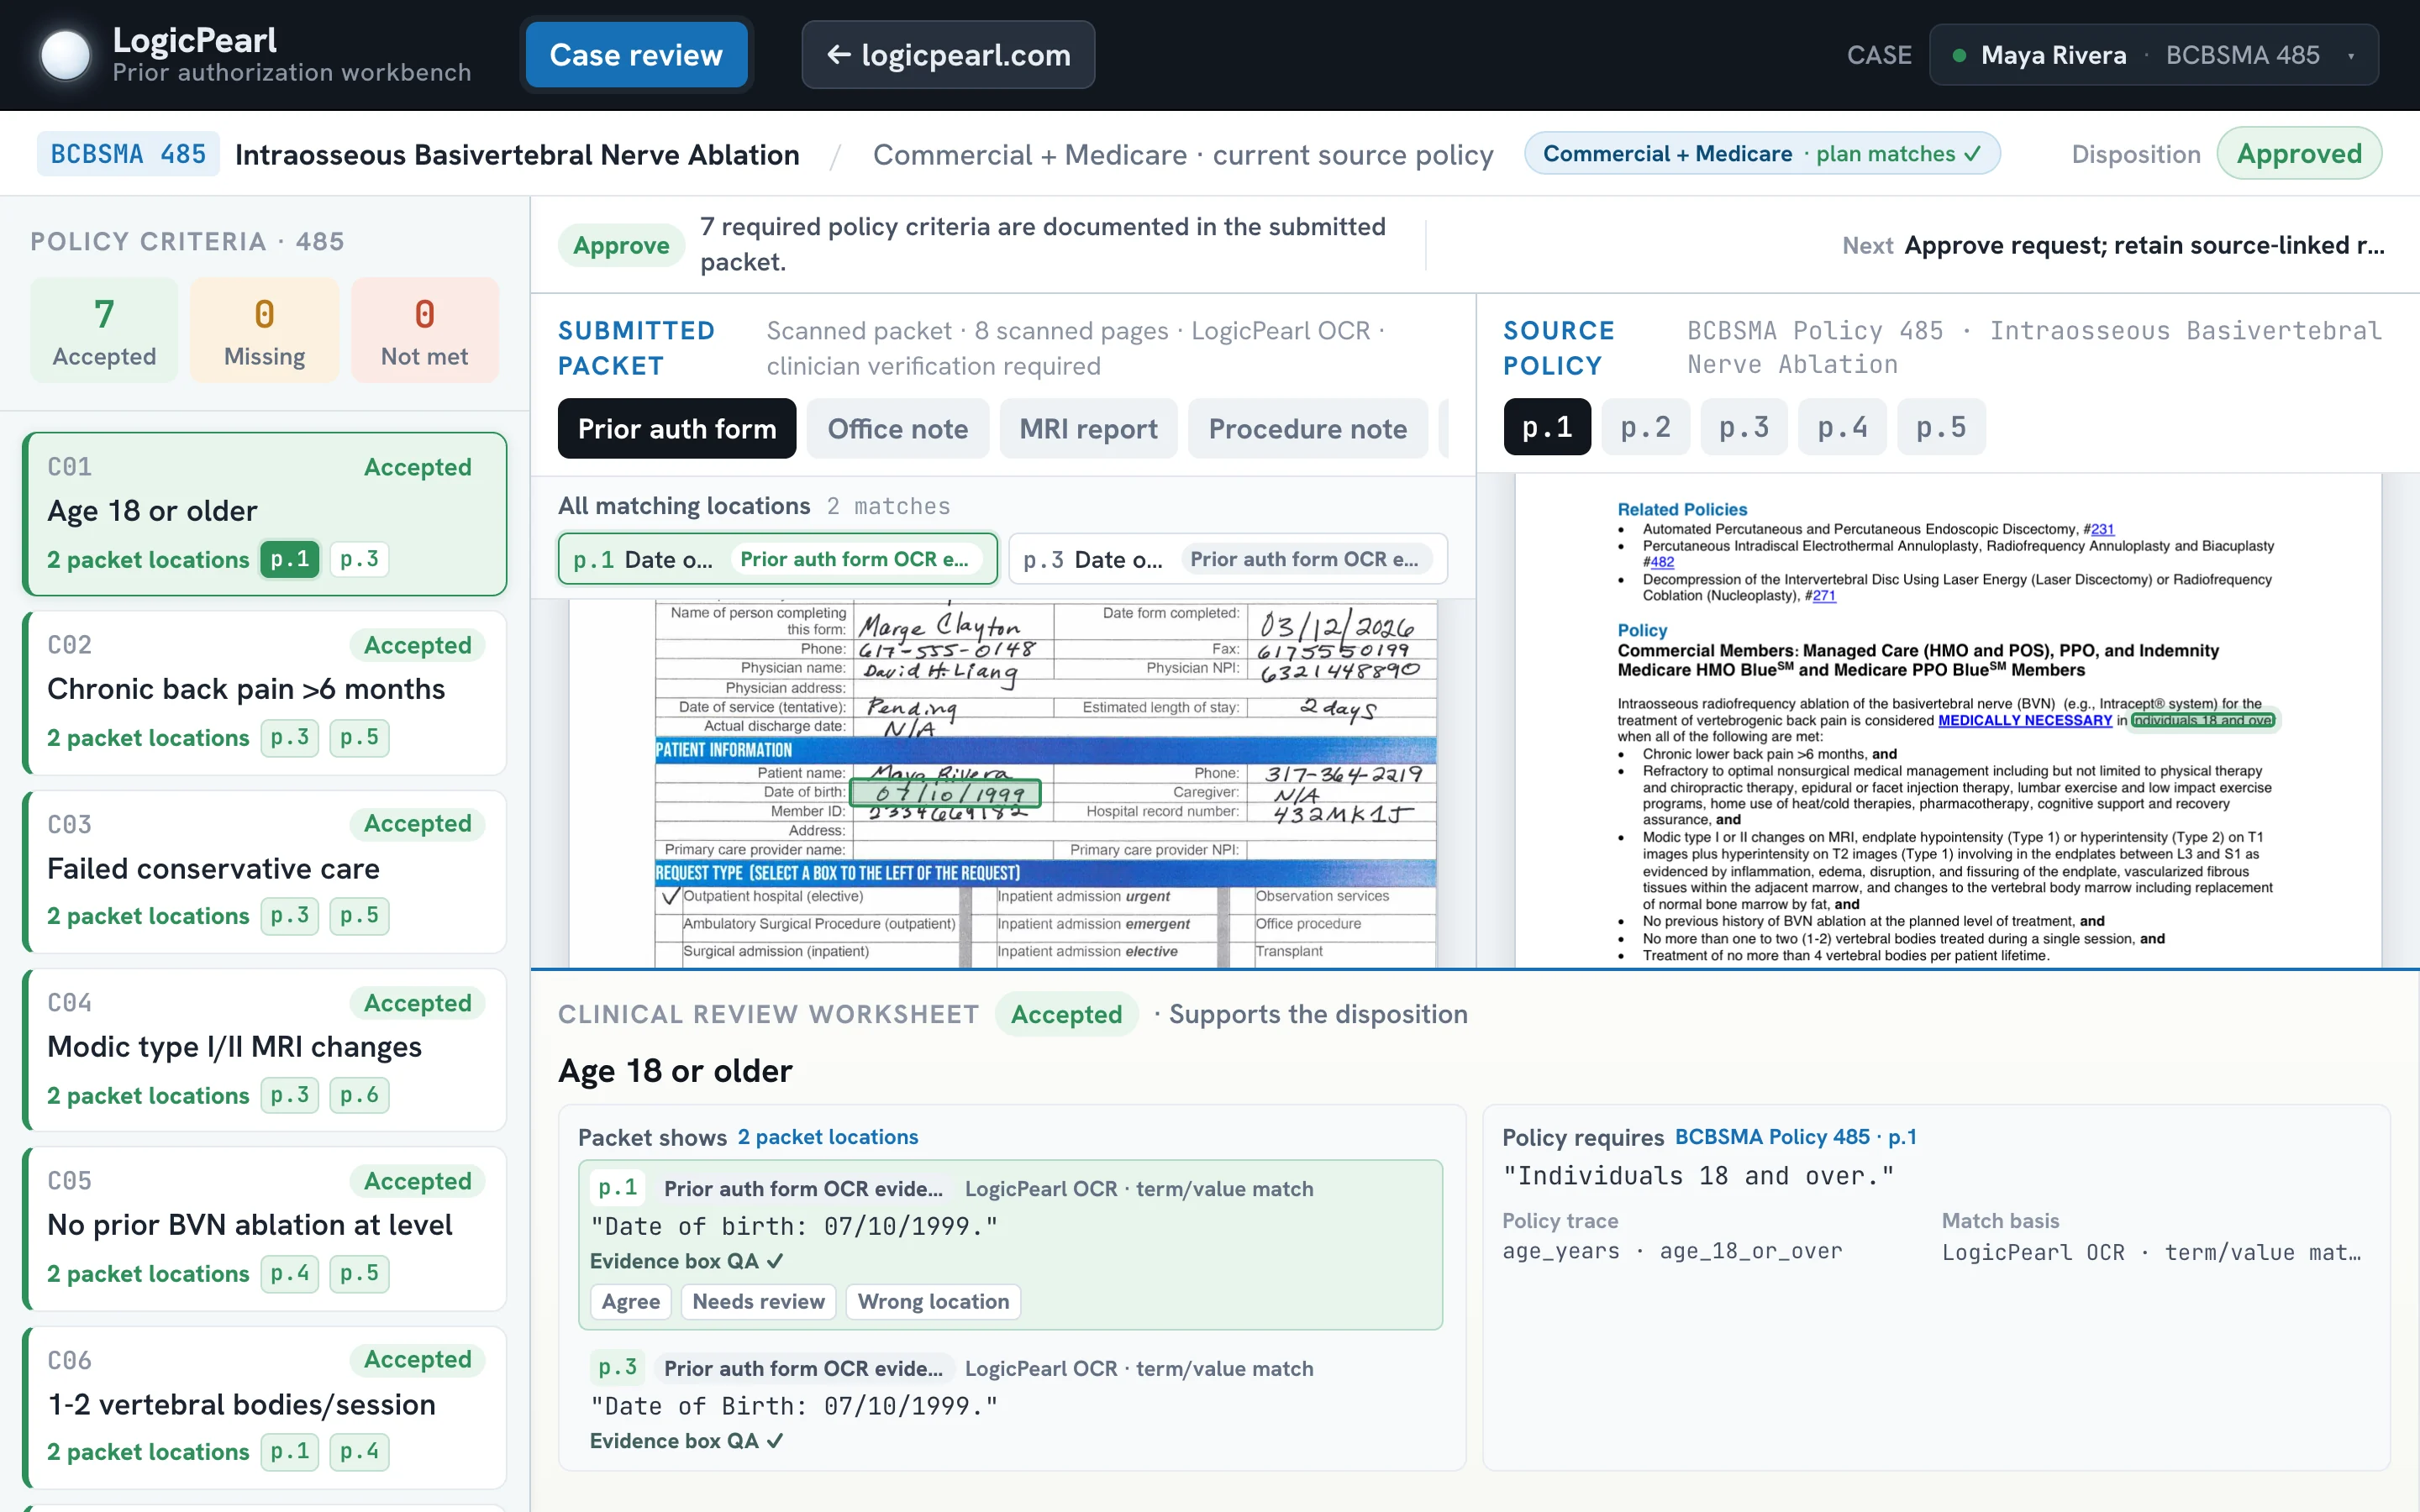Open source policy page p.1

[x=1547, y=427]
